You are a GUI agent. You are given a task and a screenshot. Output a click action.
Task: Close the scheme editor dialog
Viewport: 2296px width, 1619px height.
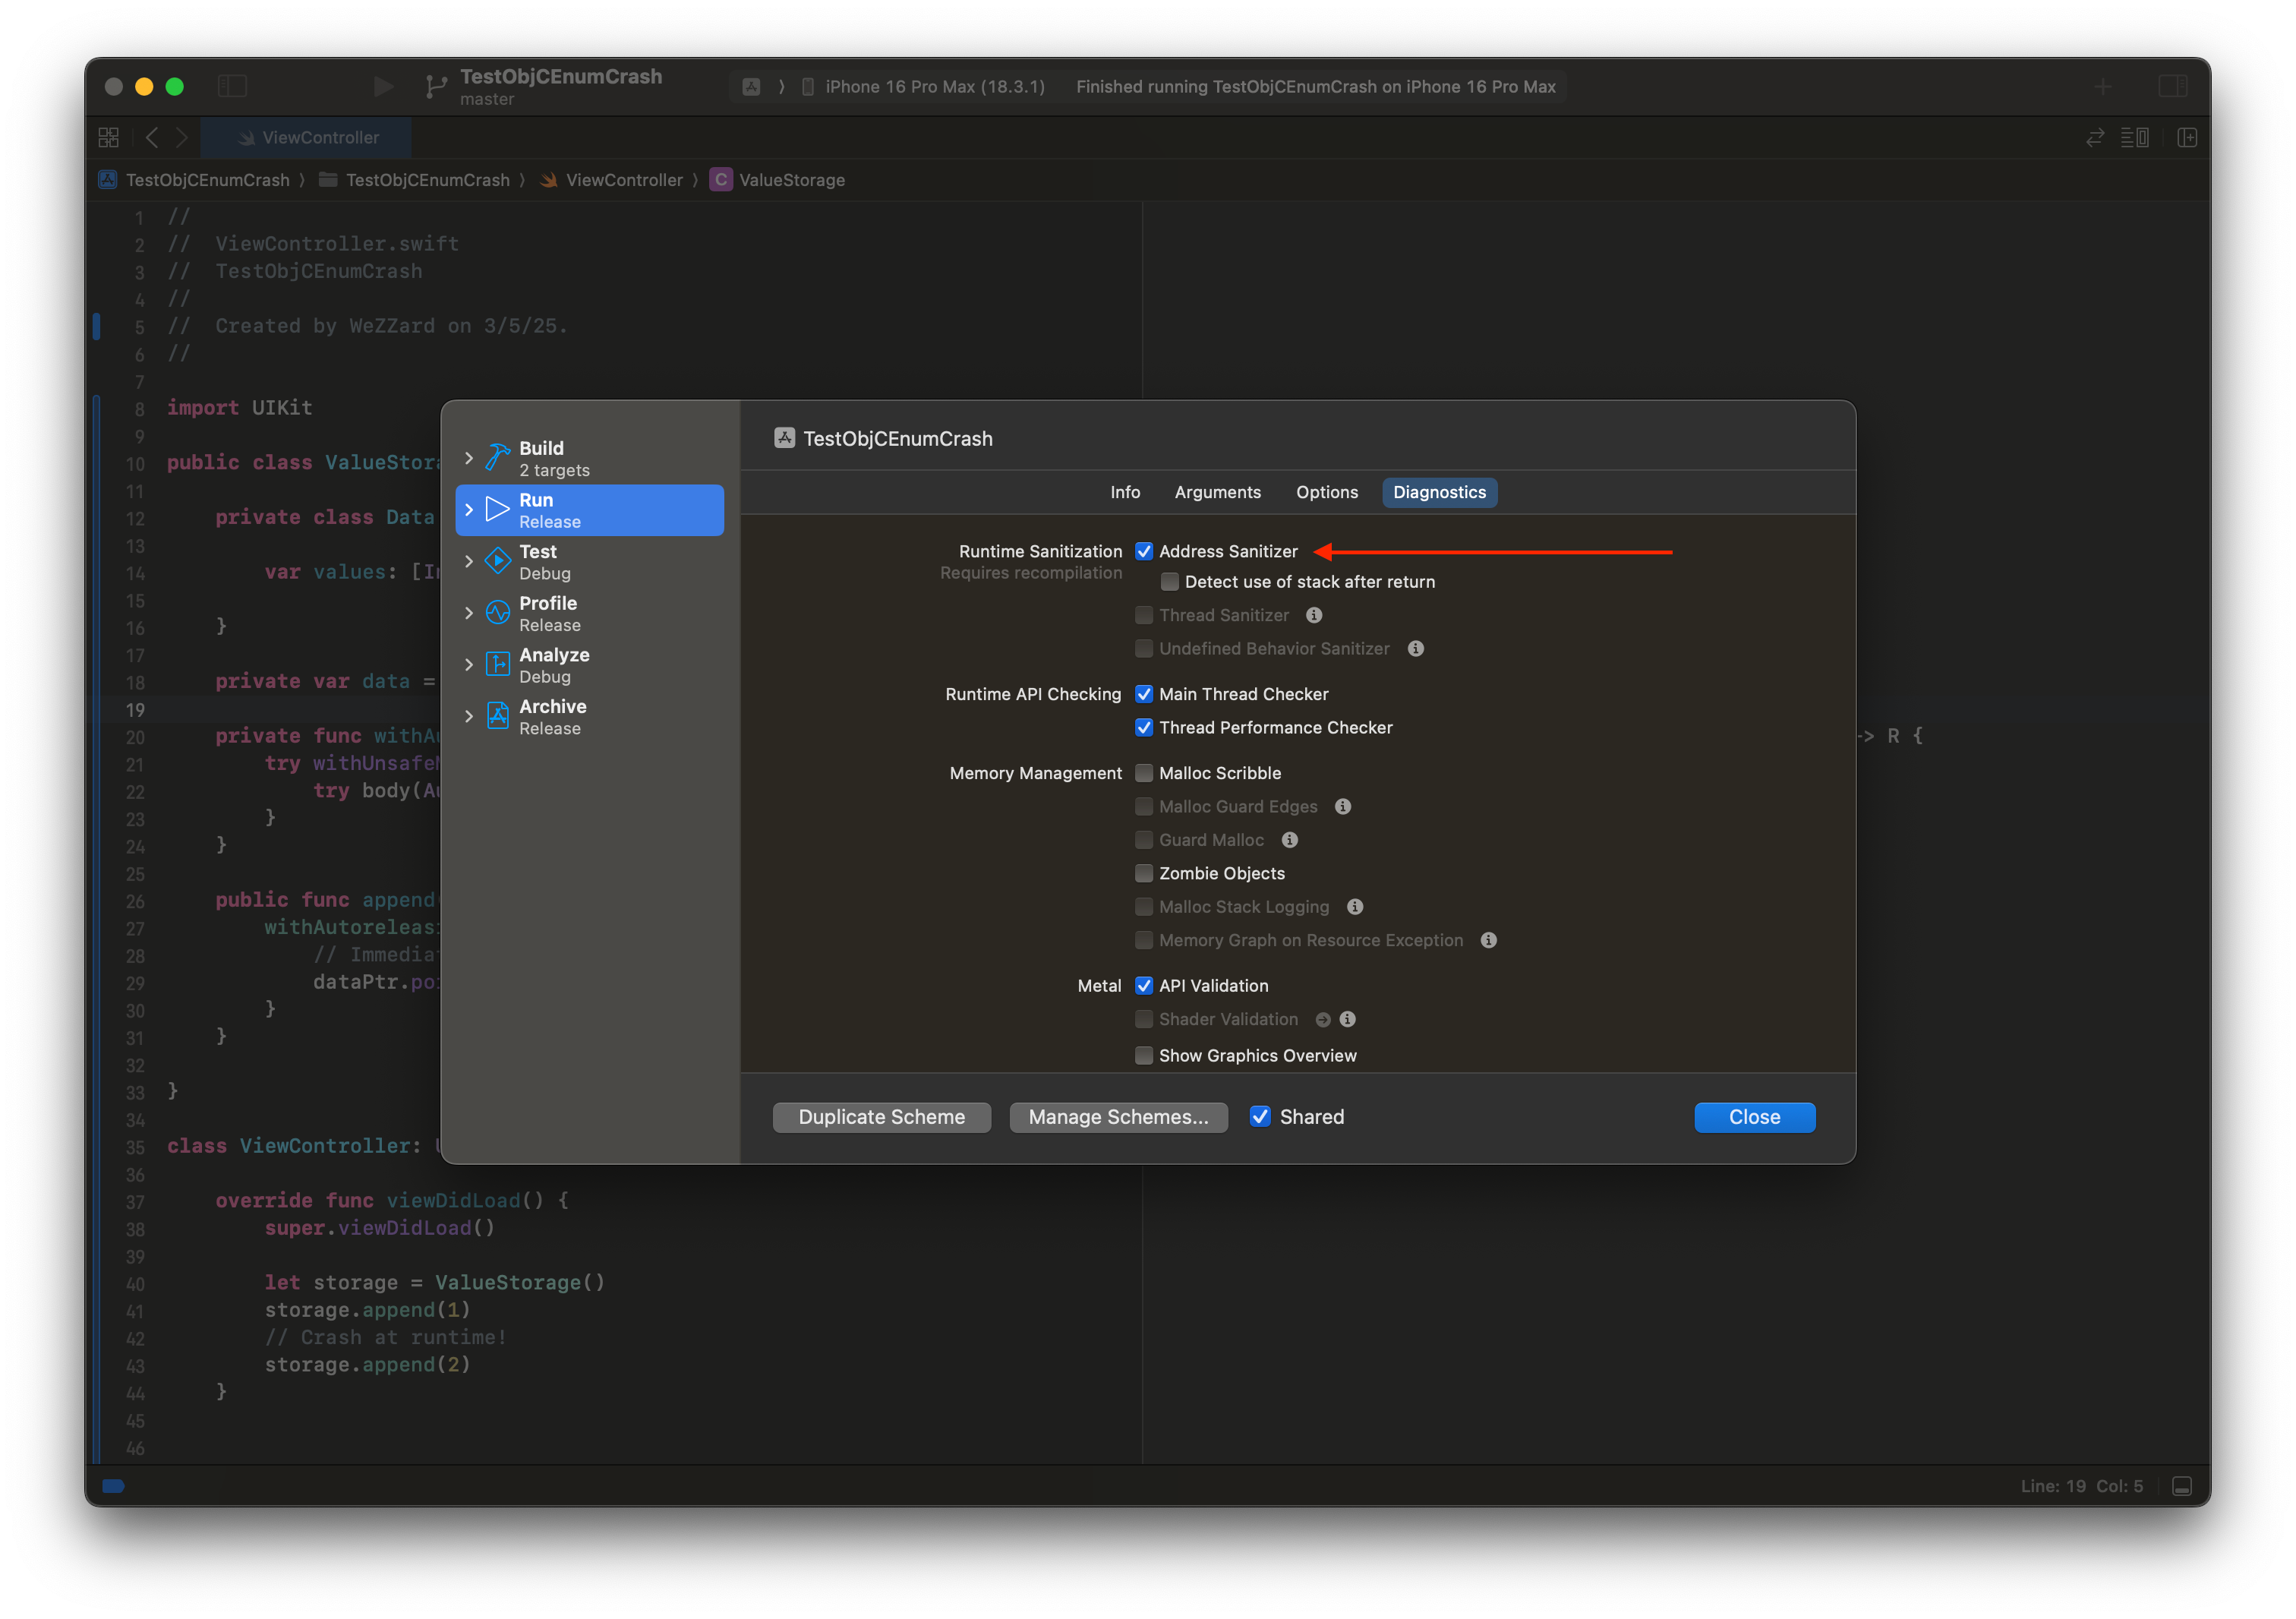[x=1754, y=1117]
